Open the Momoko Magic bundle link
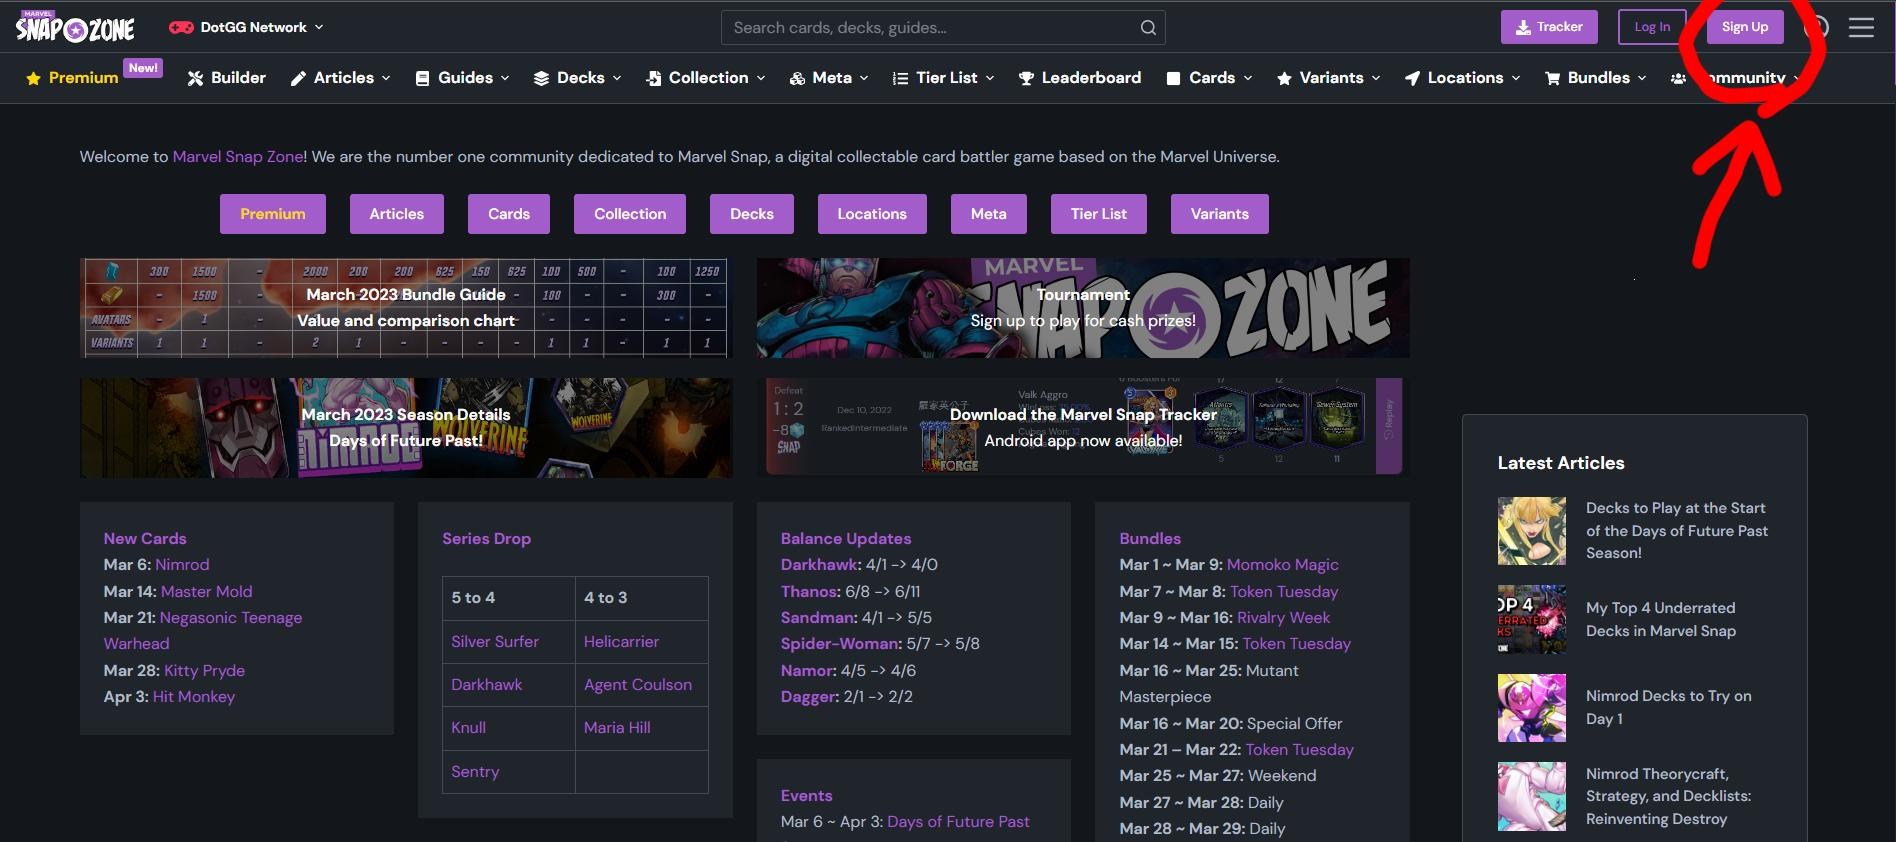The image size is (1896, 842). click(x=1282, y=564)
